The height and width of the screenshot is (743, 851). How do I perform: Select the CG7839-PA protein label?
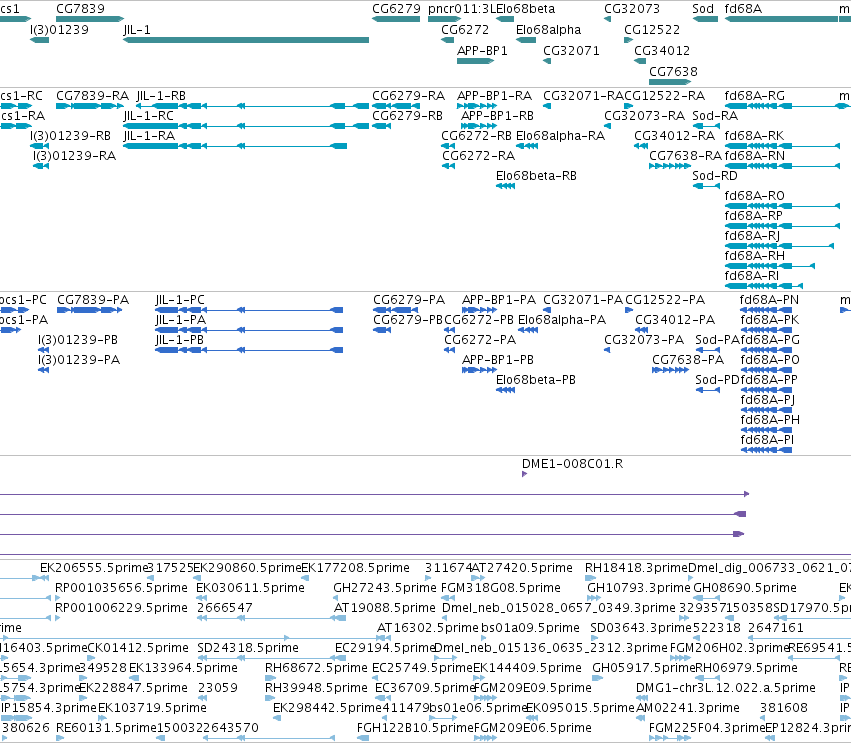click(93, 300)
